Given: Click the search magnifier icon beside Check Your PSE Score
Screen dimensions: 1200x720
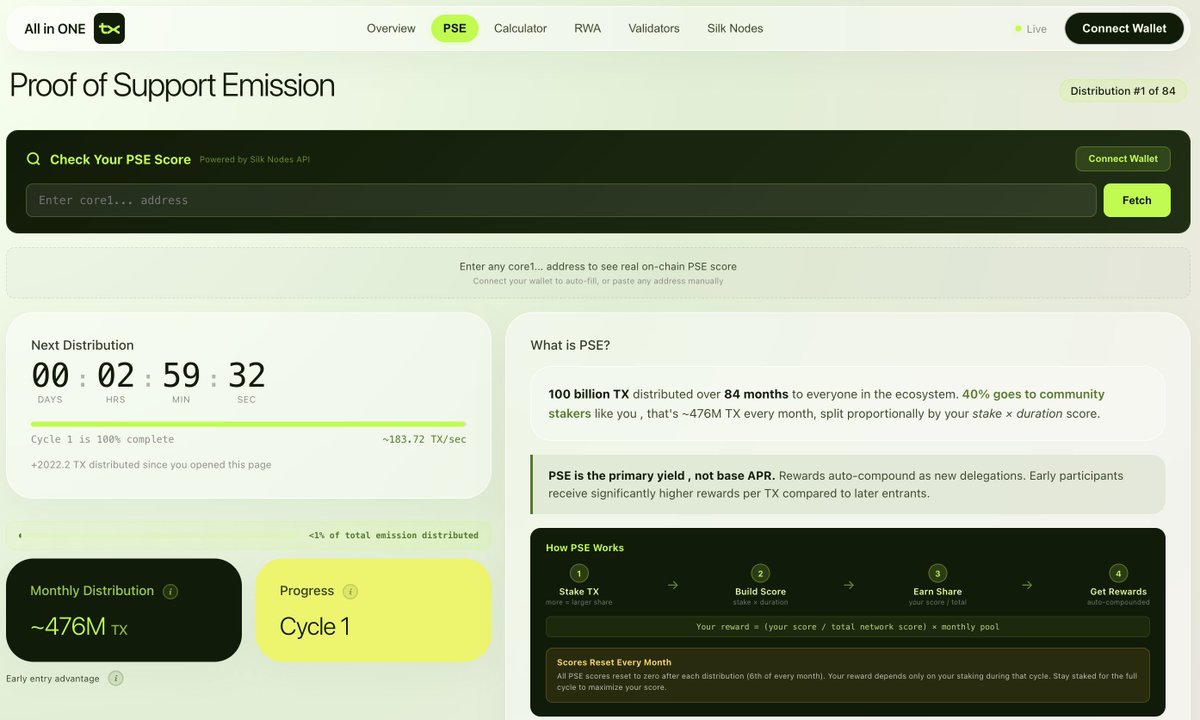Looking at the screenshot, I should pos(34,159).
